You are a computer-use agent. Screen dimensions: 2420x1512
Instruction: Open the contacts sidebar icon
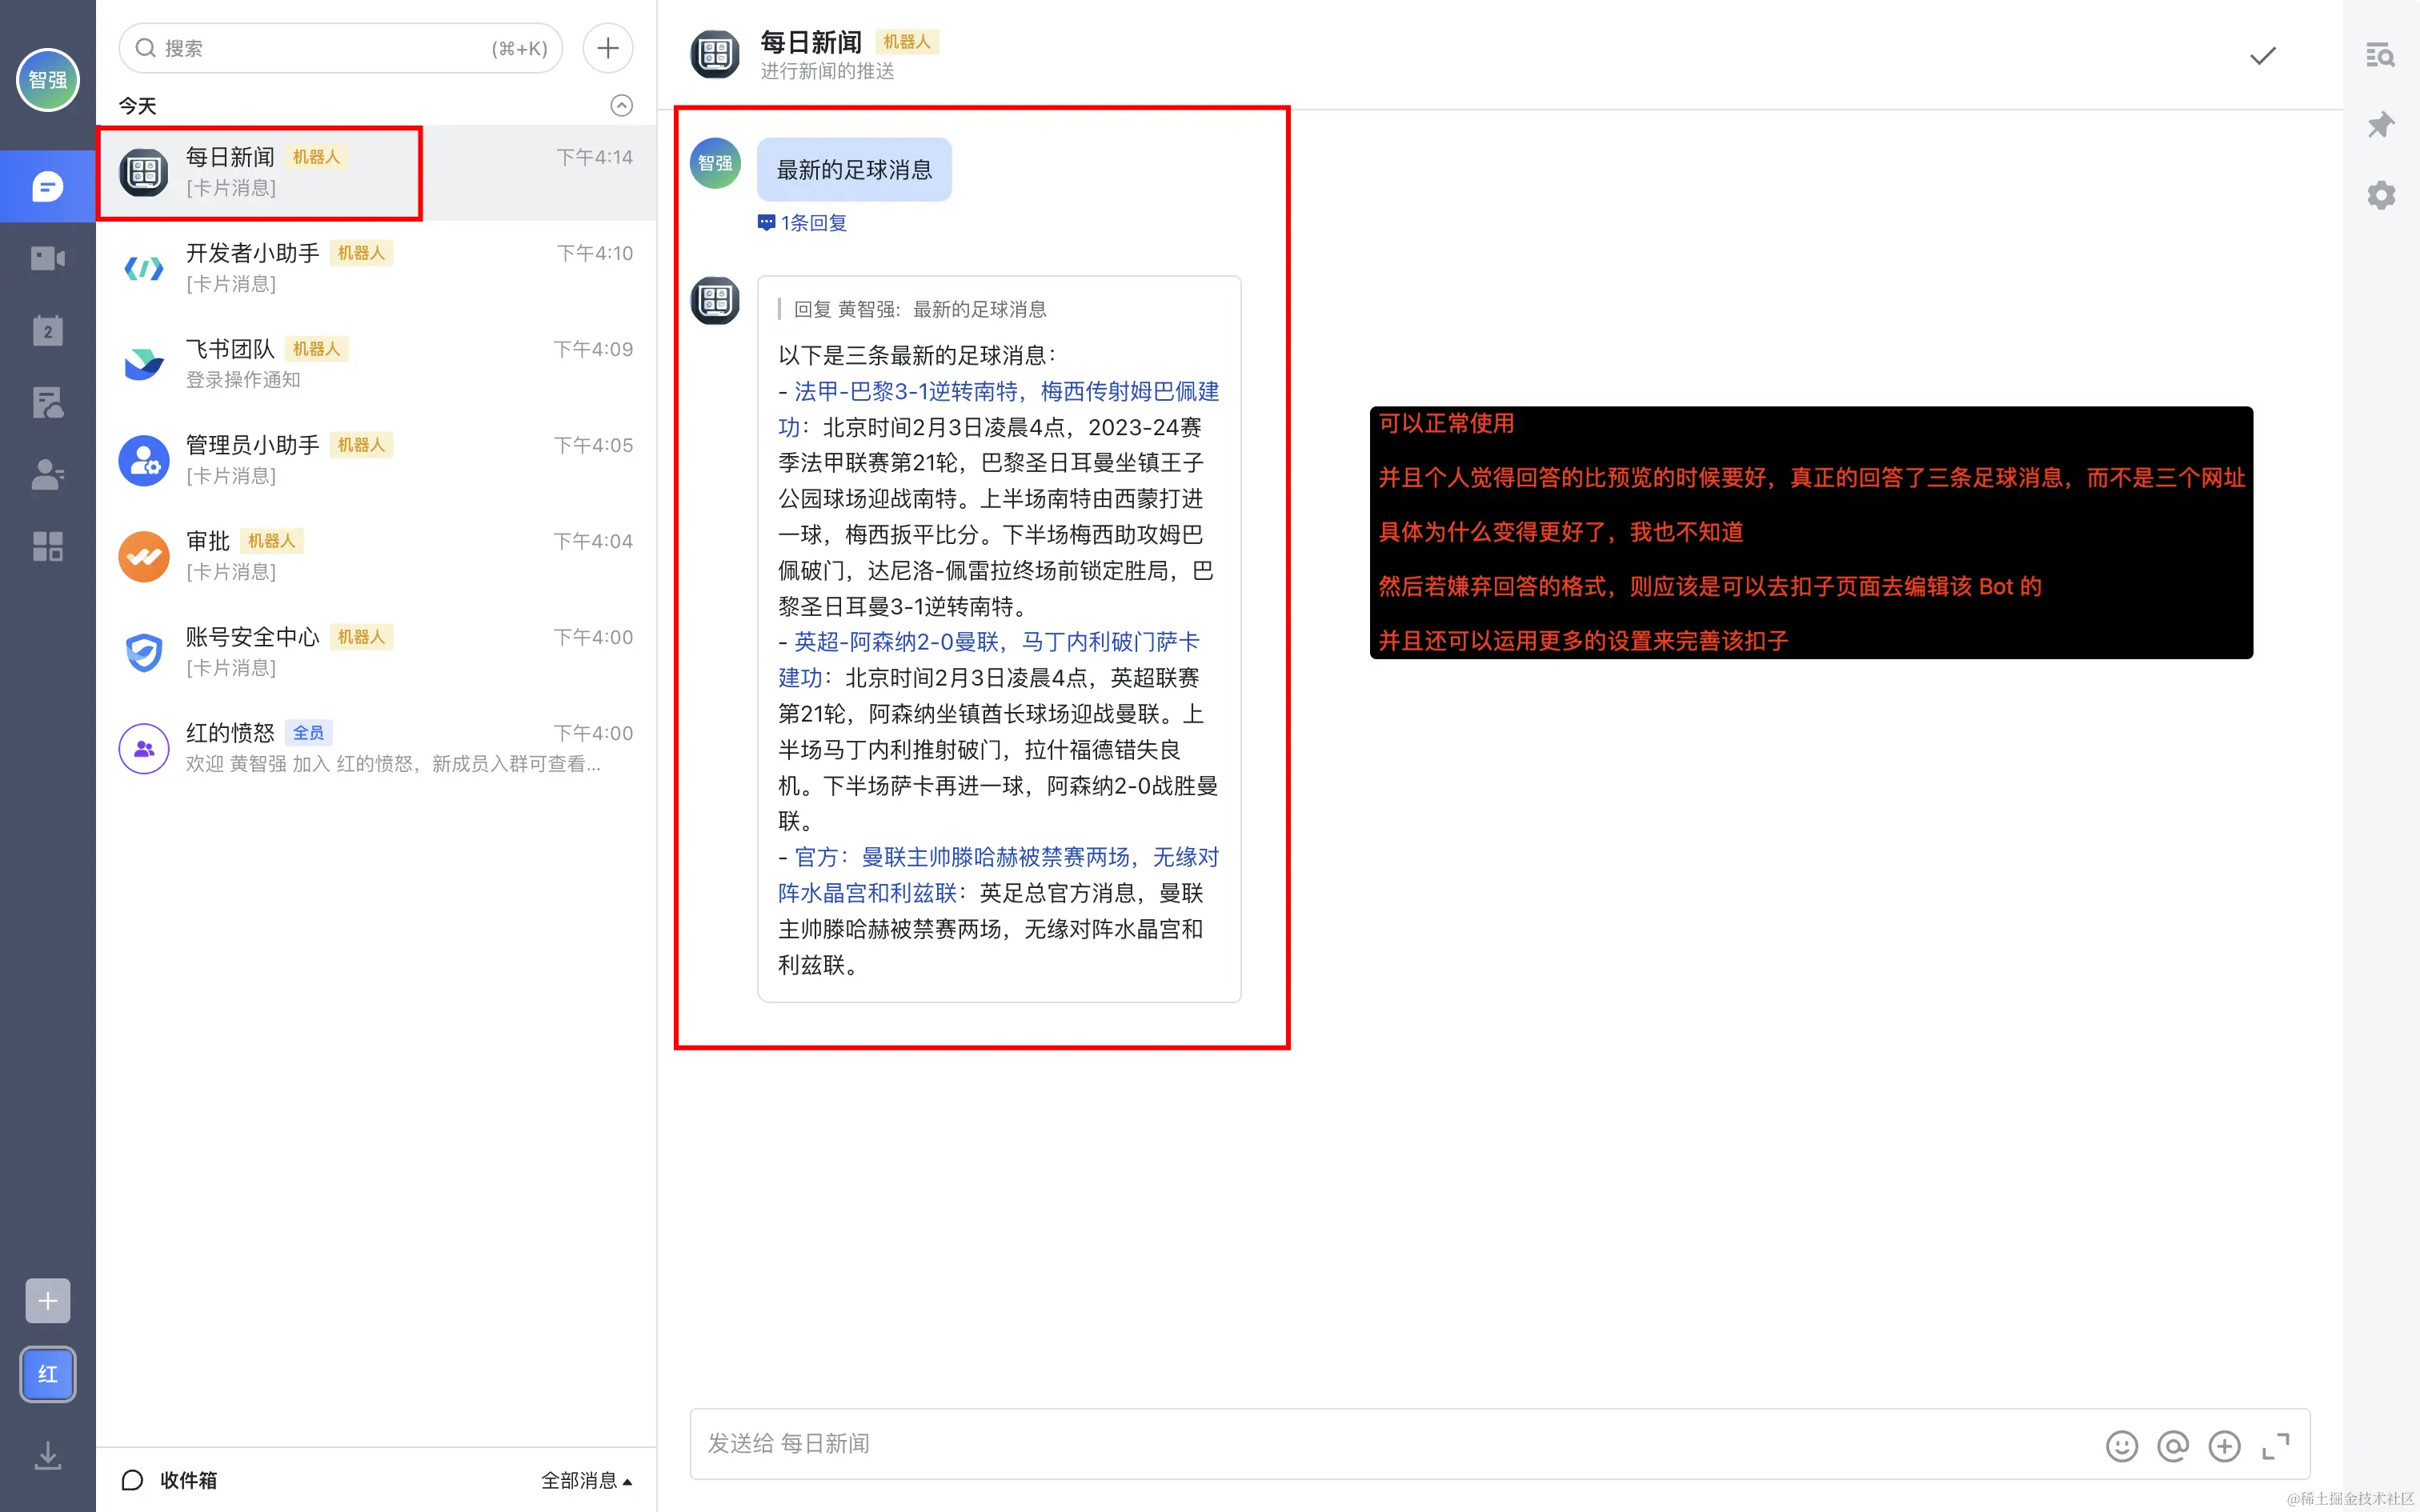pyautogui.click(x=47, y=474)
